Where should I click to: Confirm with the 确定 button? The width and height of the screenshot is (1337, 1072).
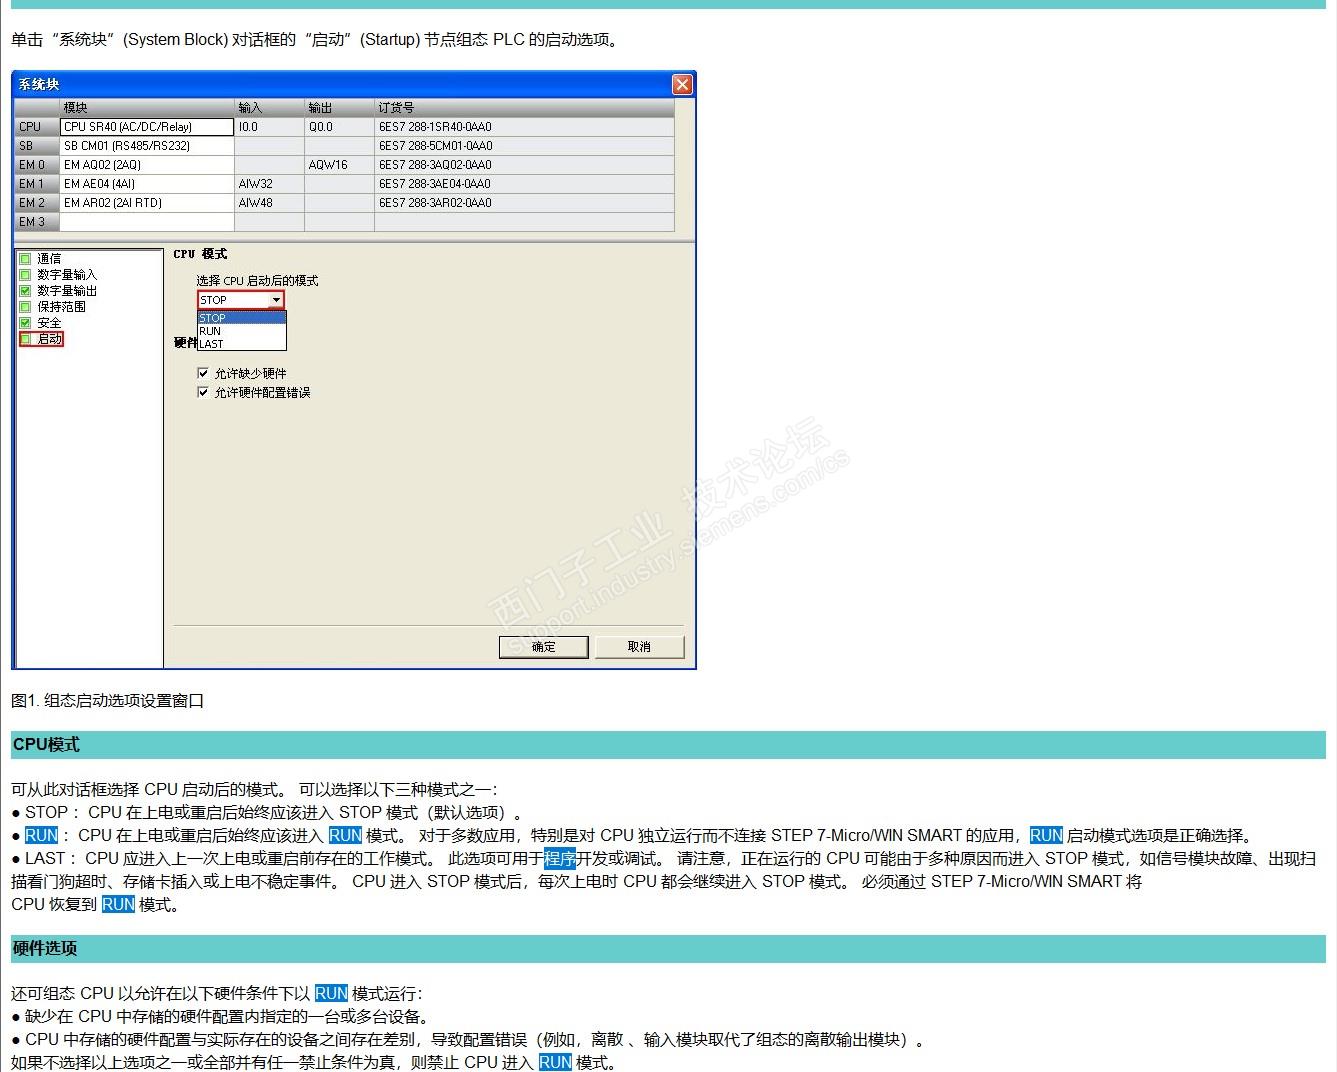(x=543, y=647)
